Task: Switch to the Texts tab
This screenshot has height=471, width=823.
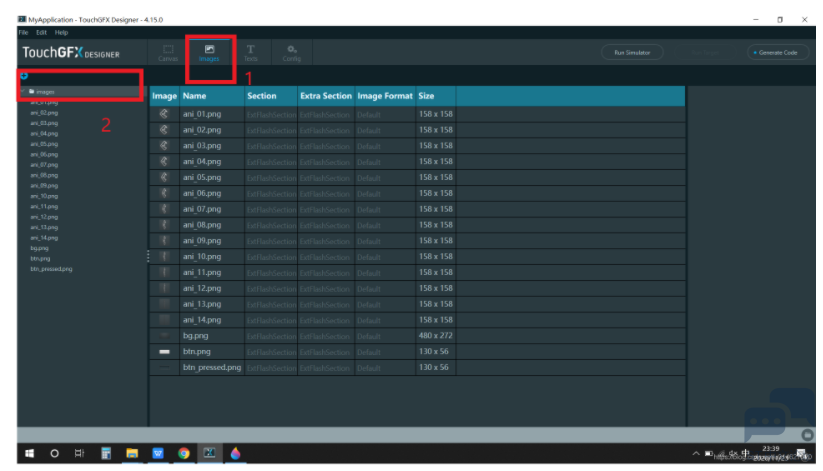Action: 251,53
